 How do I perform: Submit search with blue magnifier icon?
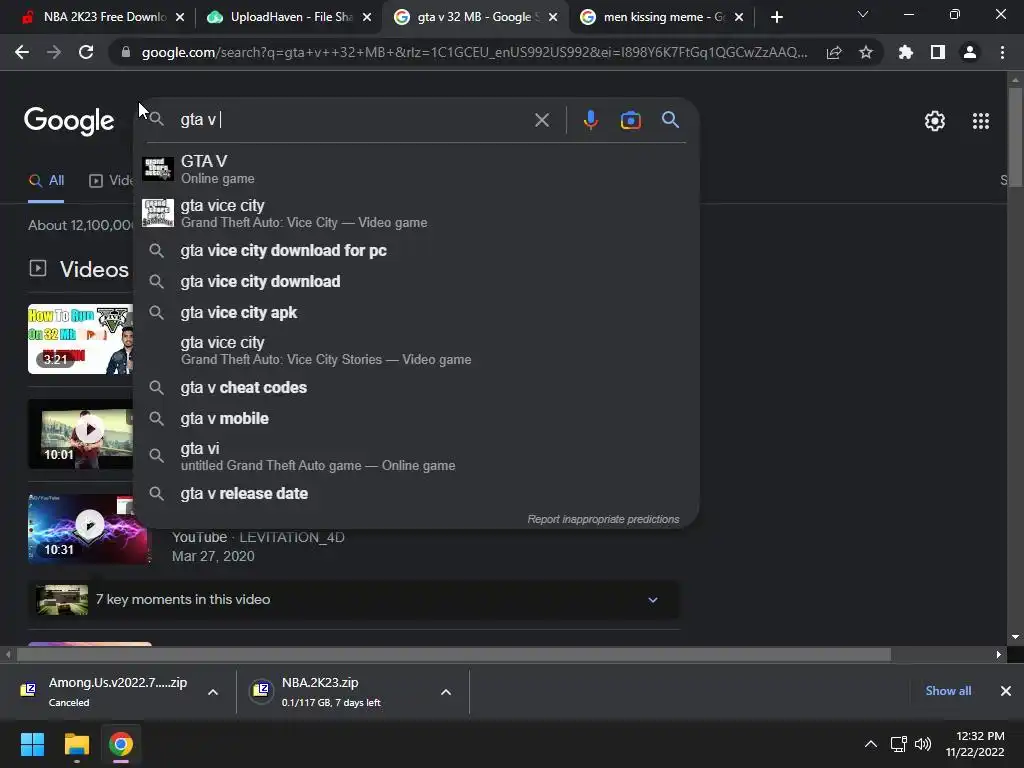670,120
